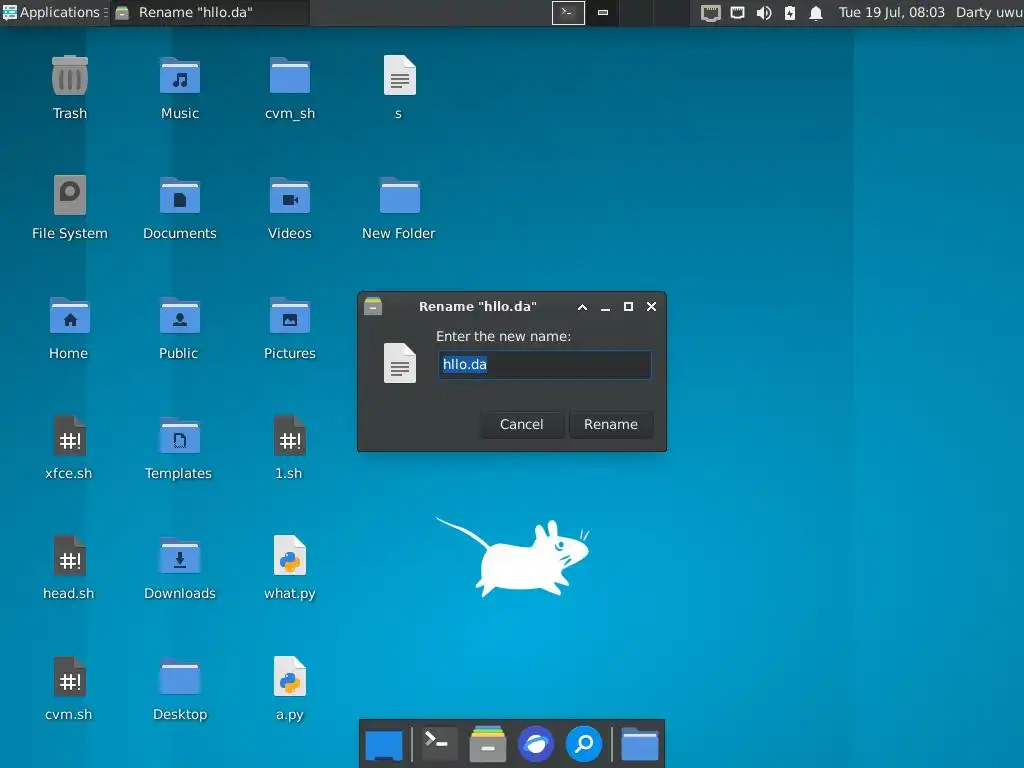The image size is (1024, 768).
Task: Minimize the rename dialog
Action: (x=605, y=307)
